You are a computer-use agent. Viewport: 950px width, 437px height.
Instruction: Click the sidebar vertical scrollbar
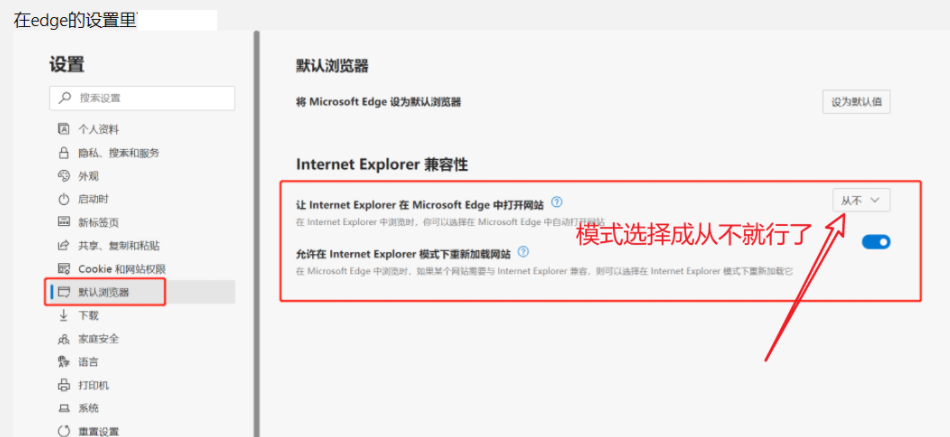(256, 233)
